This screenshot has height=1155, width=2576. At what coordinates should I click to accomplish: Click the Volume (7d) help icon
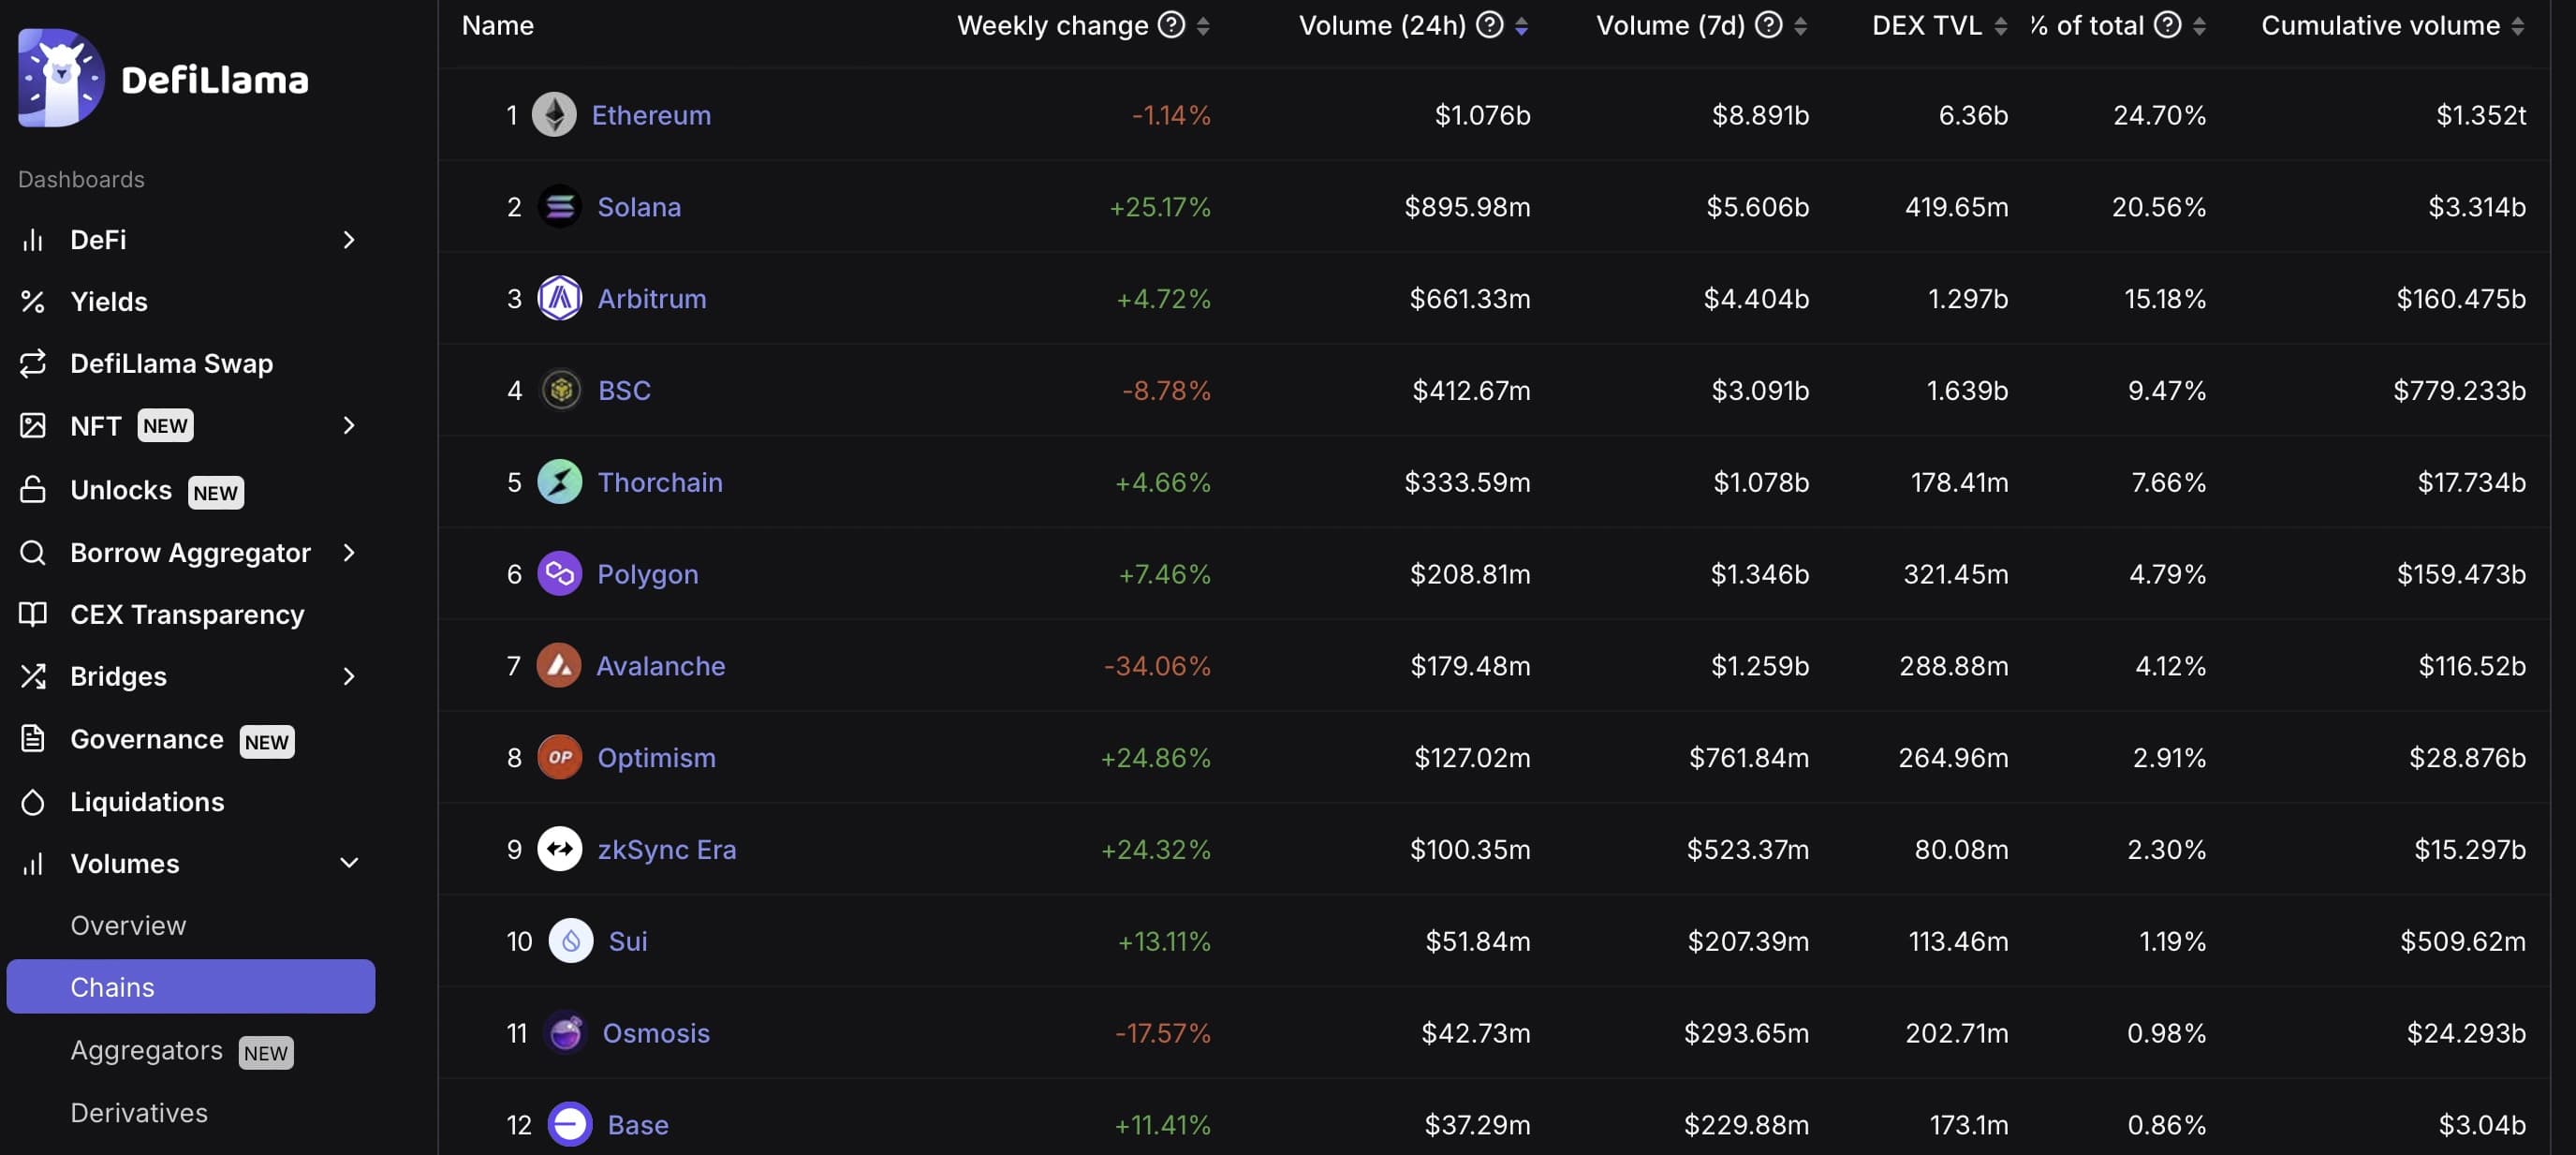point(1769,25)
